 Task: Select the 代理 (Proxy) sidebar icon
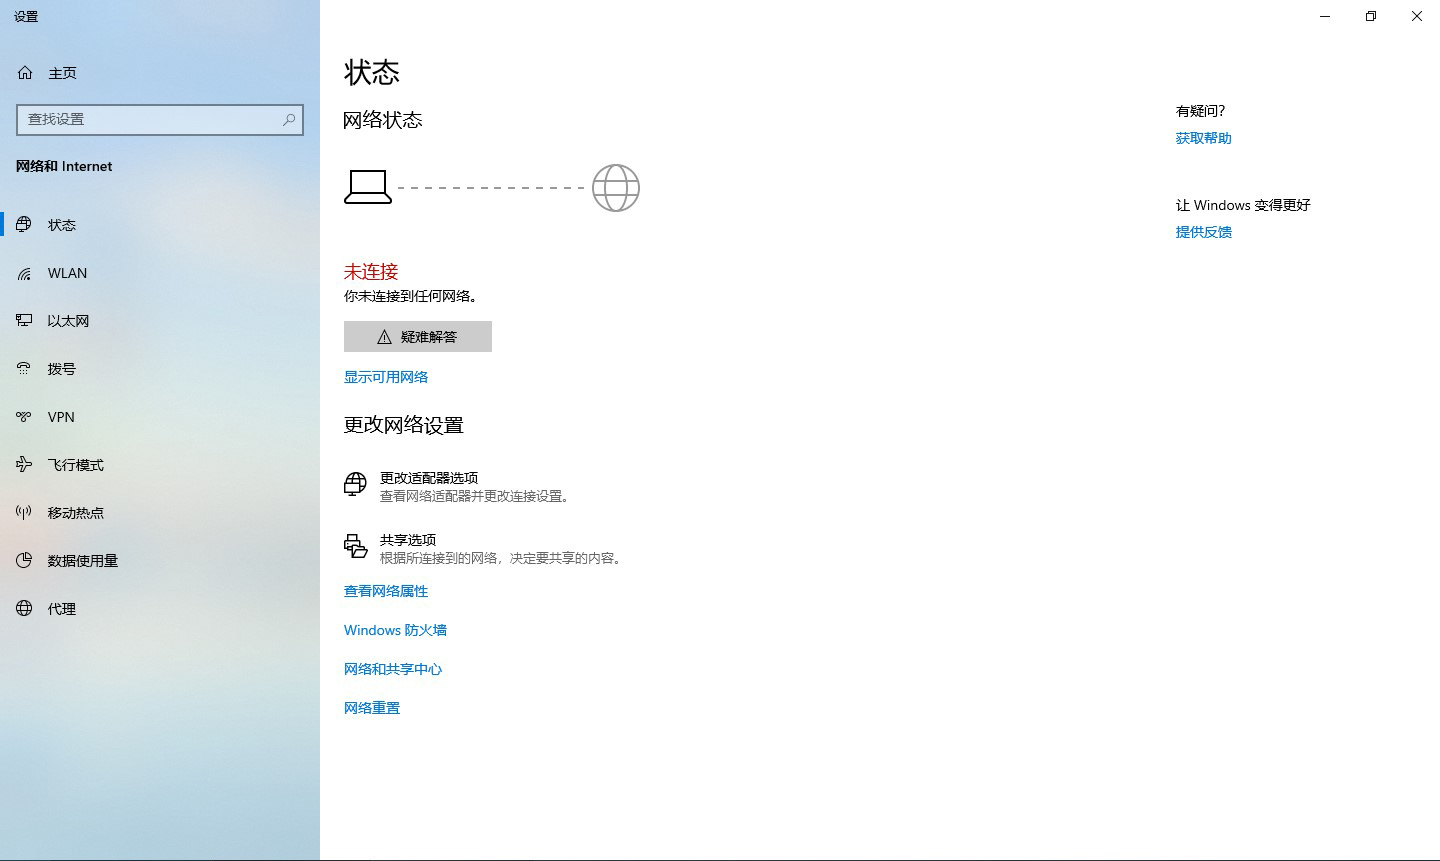point(24,608)
